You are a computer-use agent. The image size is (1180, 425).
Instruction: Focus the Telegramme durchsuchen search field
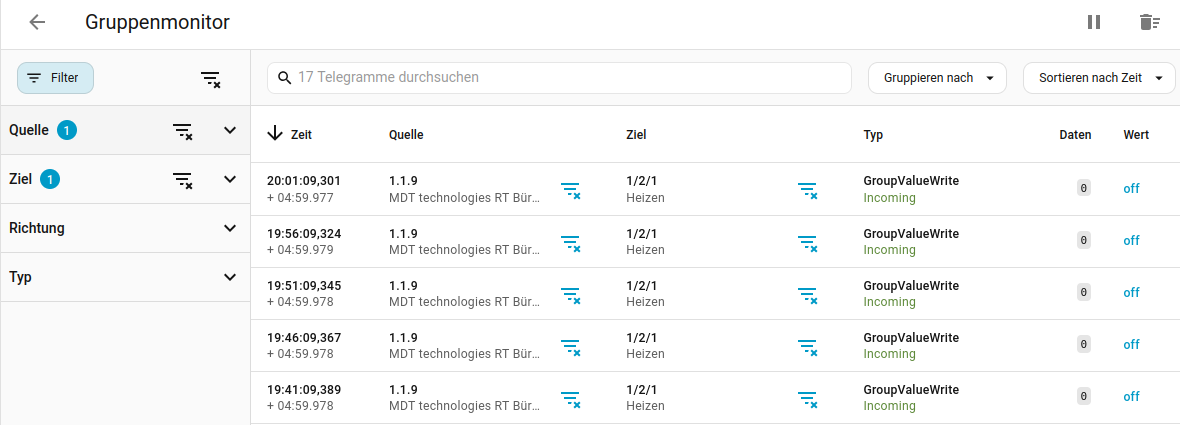pos(559,77)
